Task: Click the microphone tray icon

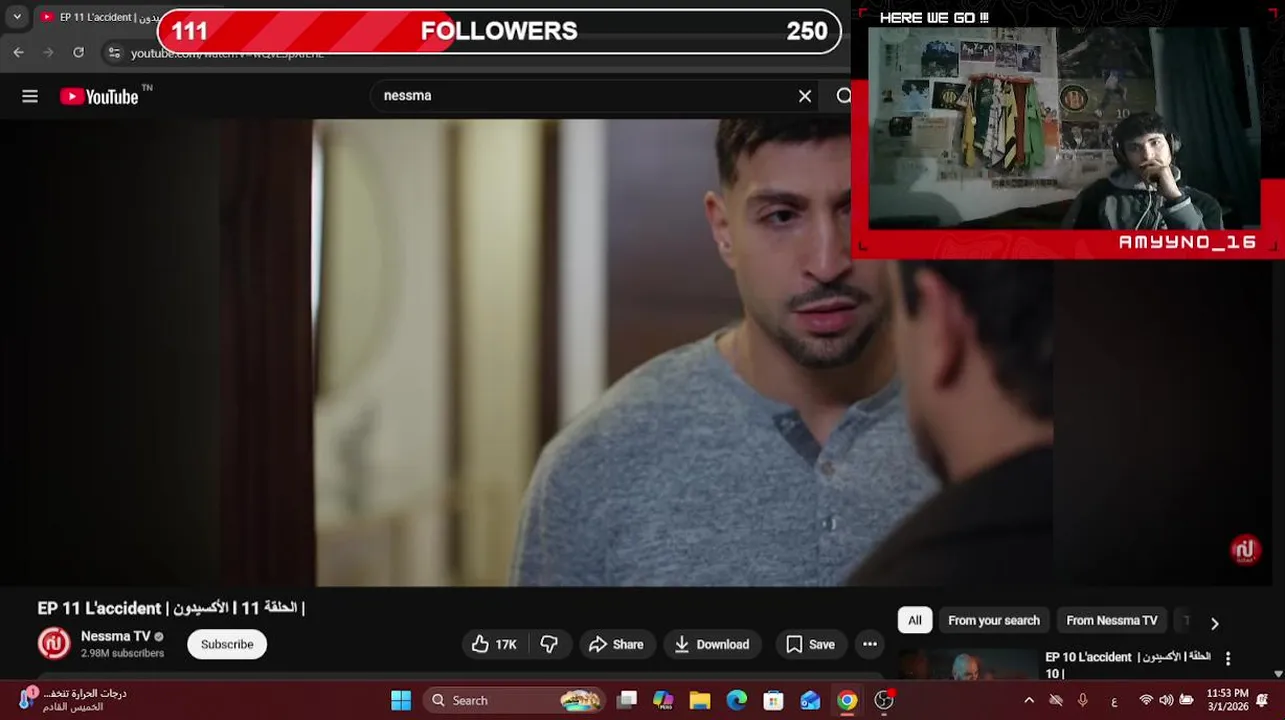Action: [x=1083, y=700]
